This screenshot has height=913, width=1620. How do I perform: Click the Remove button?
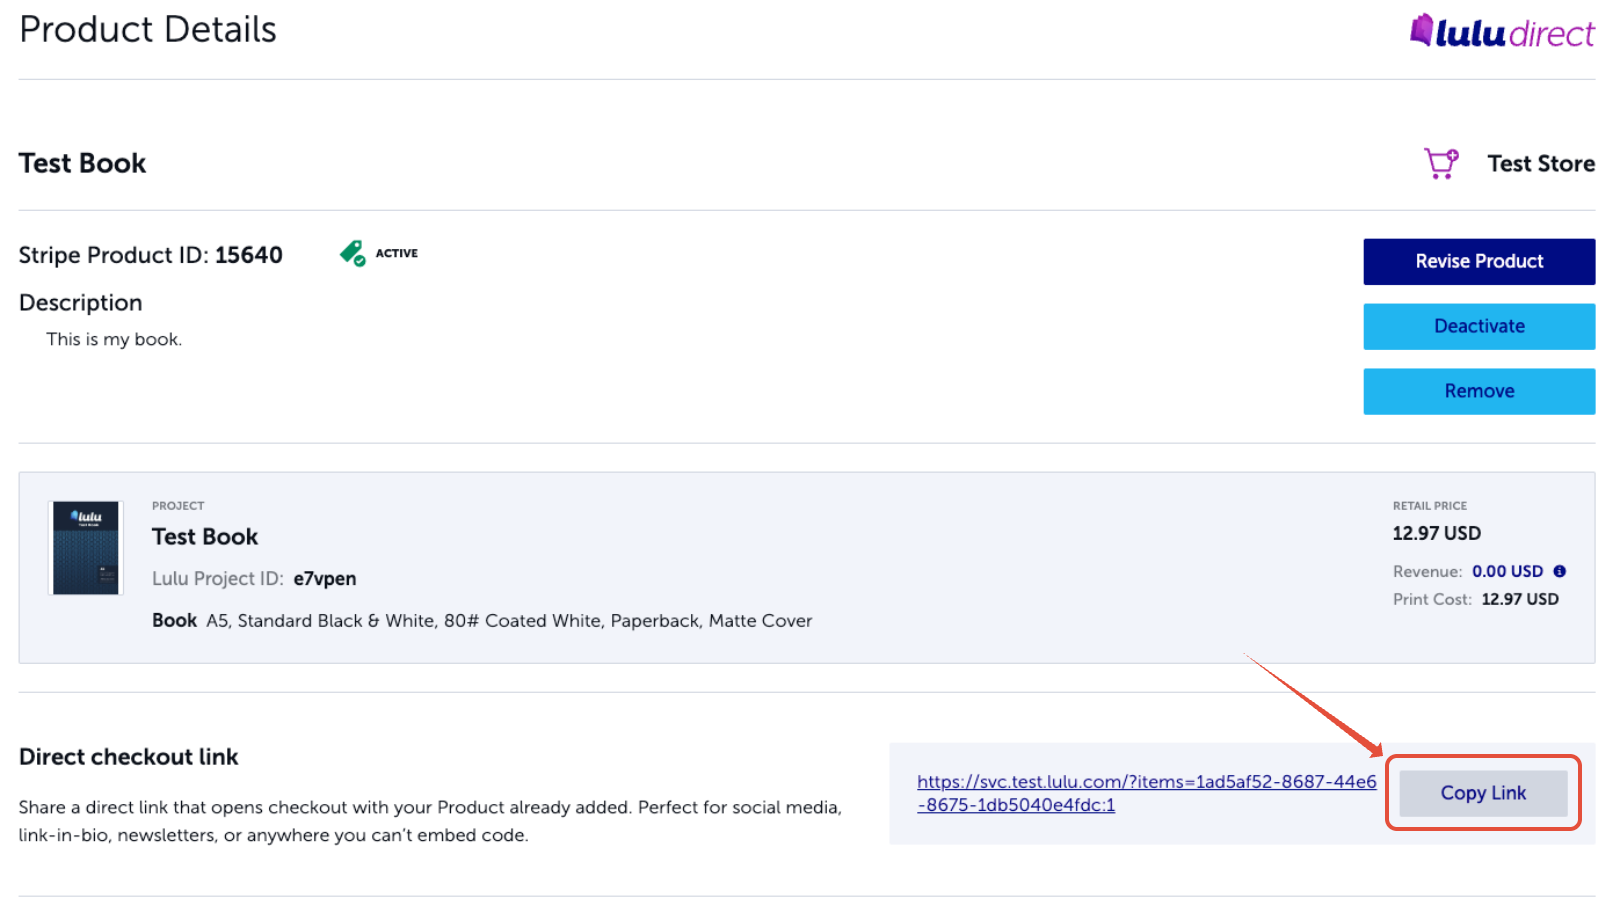point(1479,391)
